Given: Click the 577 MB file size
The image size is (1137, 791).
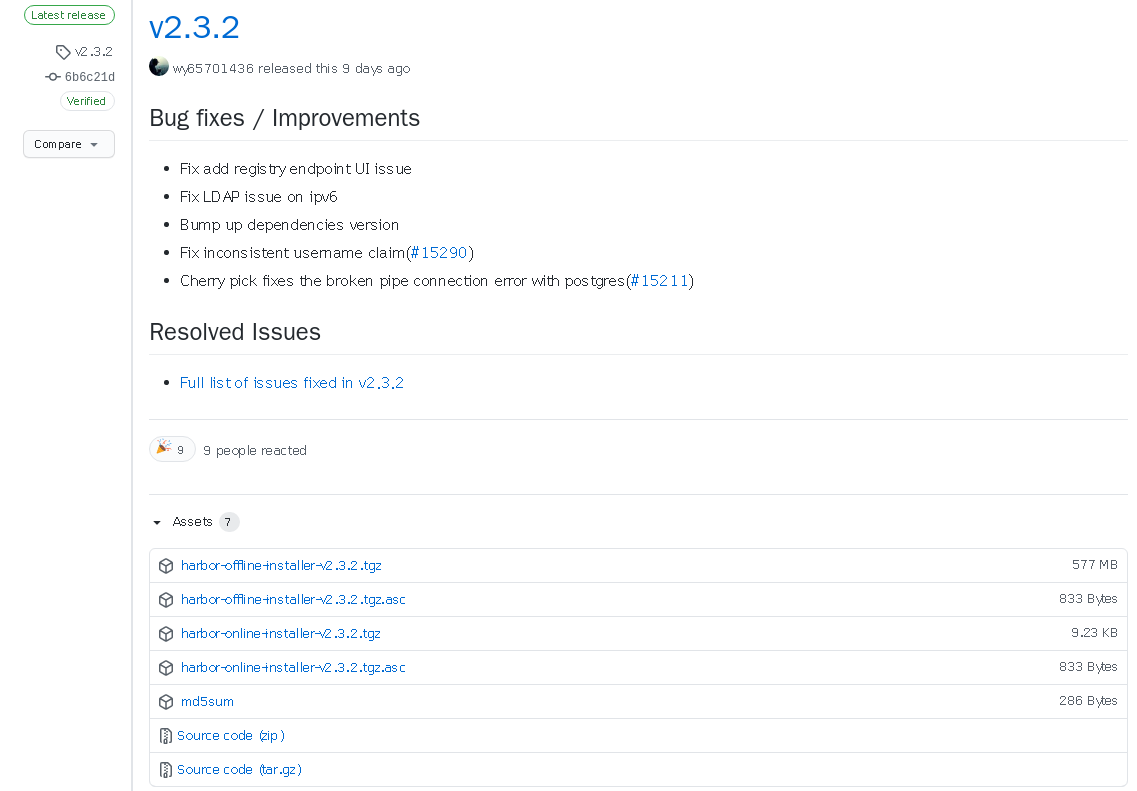Looking at the screenshot, I should pos(1094,565).
